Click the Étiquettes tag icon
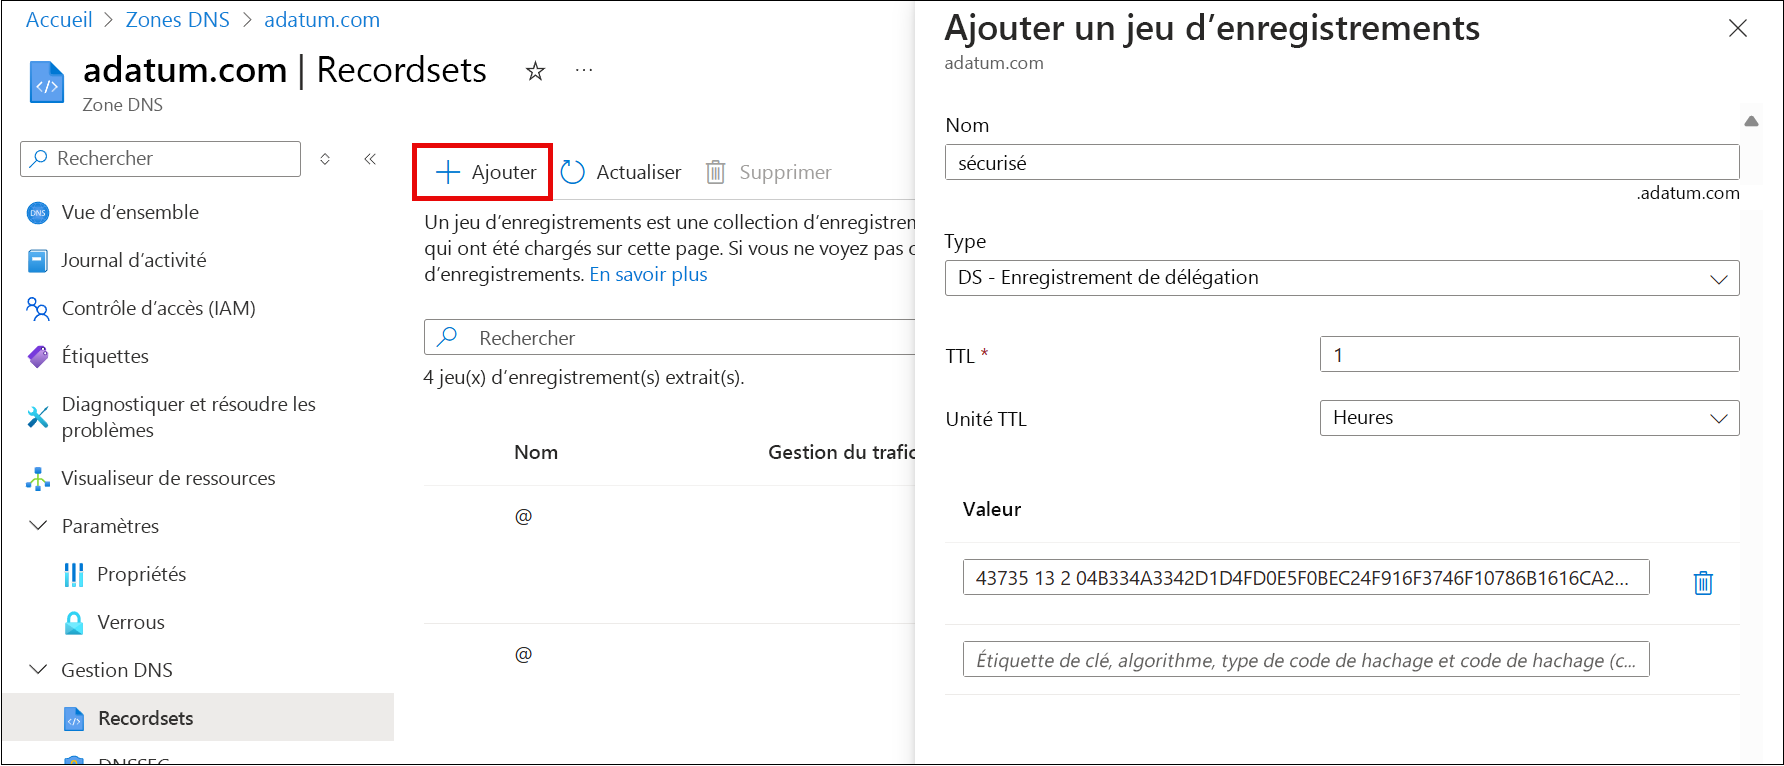This screenshot has width=1784, height=766. point(38,356)
